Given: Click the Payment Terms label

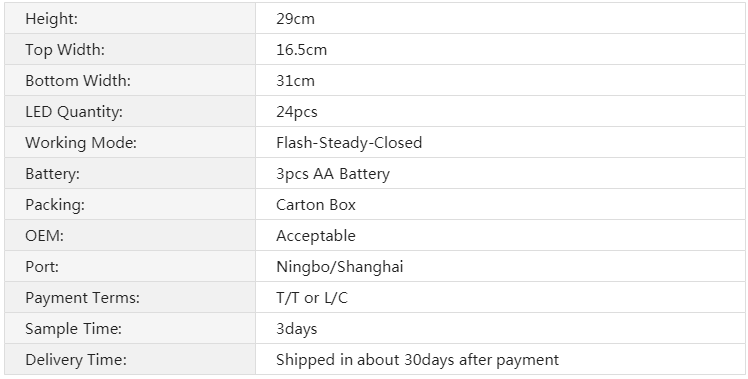Looking at the screenshot, I should click(83, 298).
